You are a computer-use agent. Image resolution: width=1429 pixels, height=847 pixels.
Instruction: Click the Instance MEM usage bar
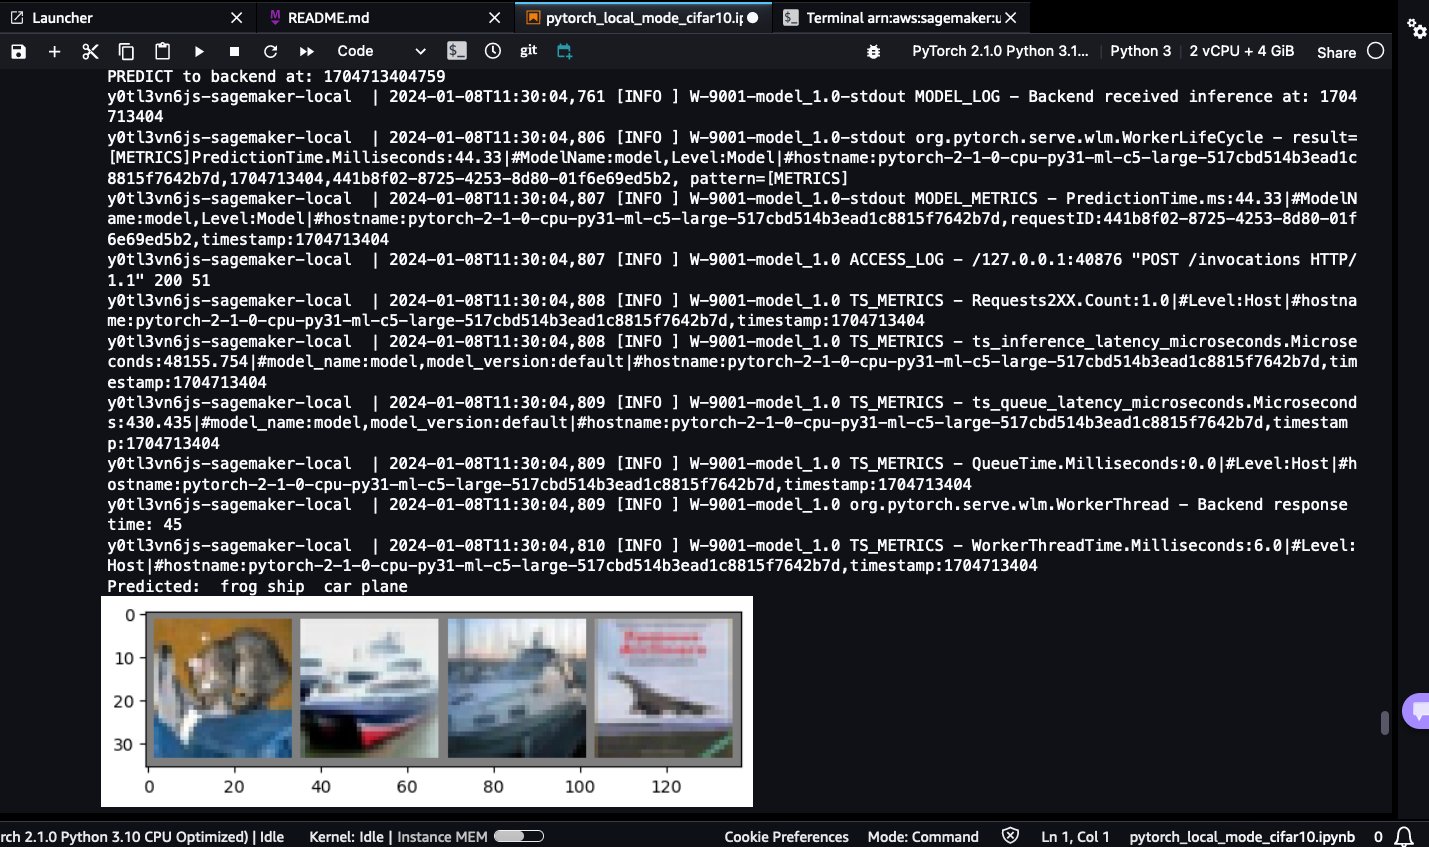point(519,836)
